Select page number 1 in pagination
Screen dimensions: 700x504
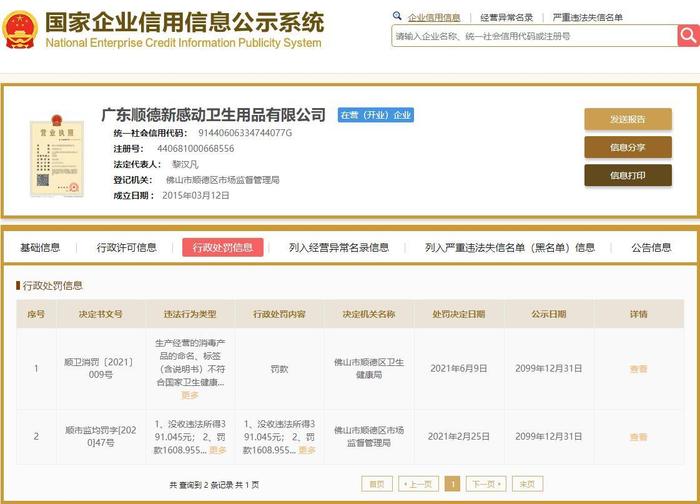453,484
